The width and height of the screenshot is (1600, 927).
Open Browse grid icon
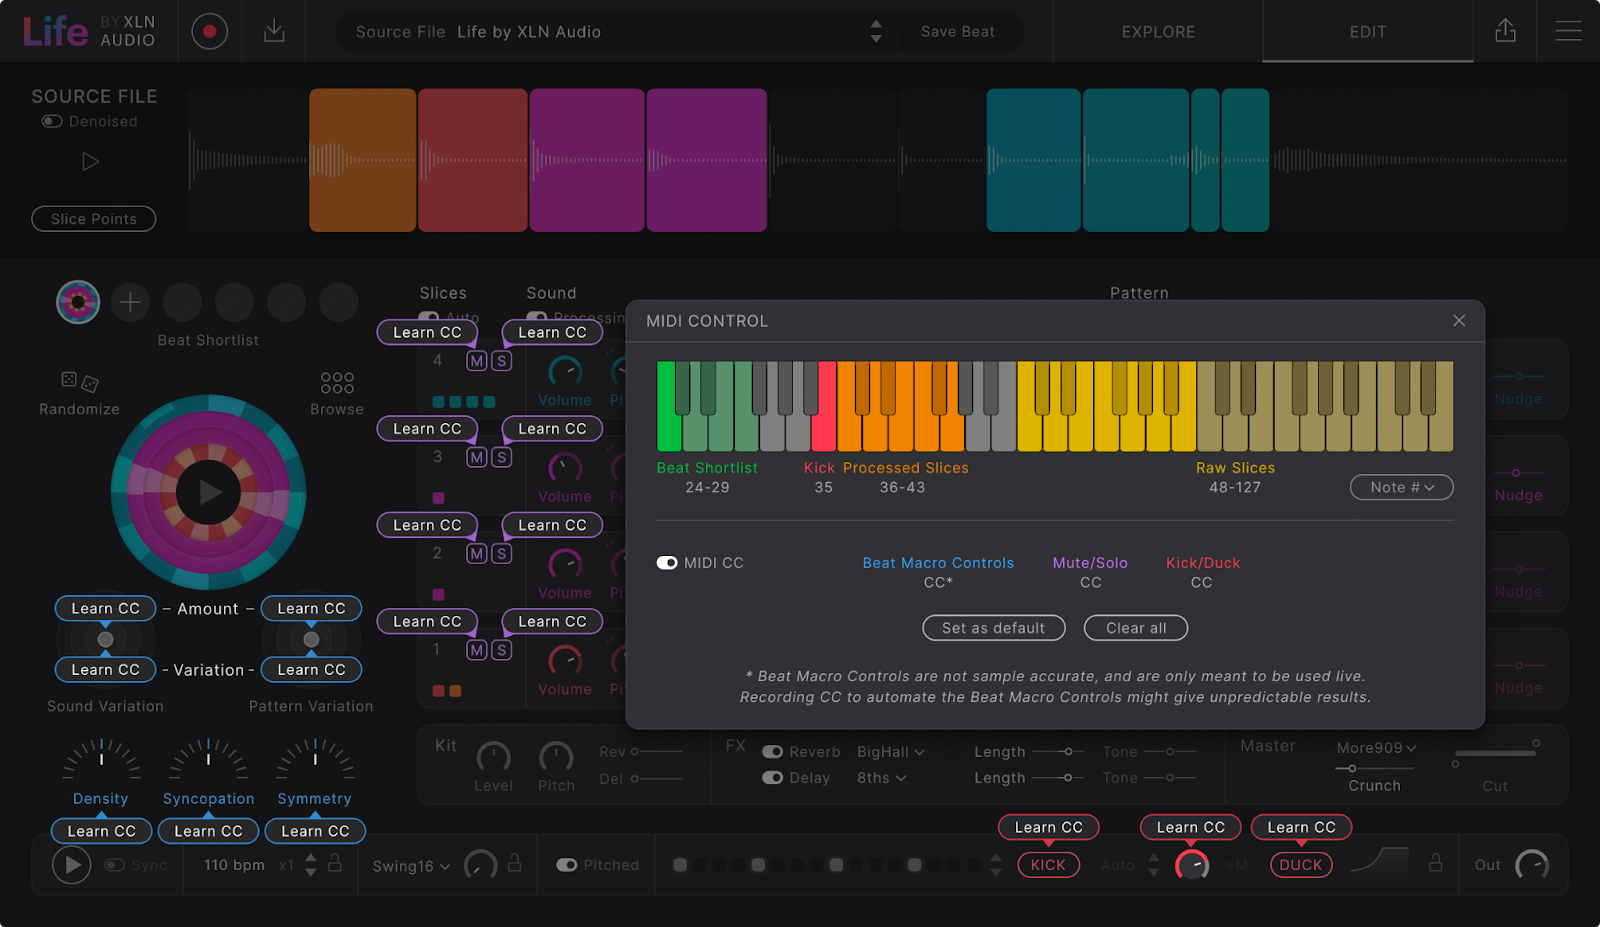[337, 383]
